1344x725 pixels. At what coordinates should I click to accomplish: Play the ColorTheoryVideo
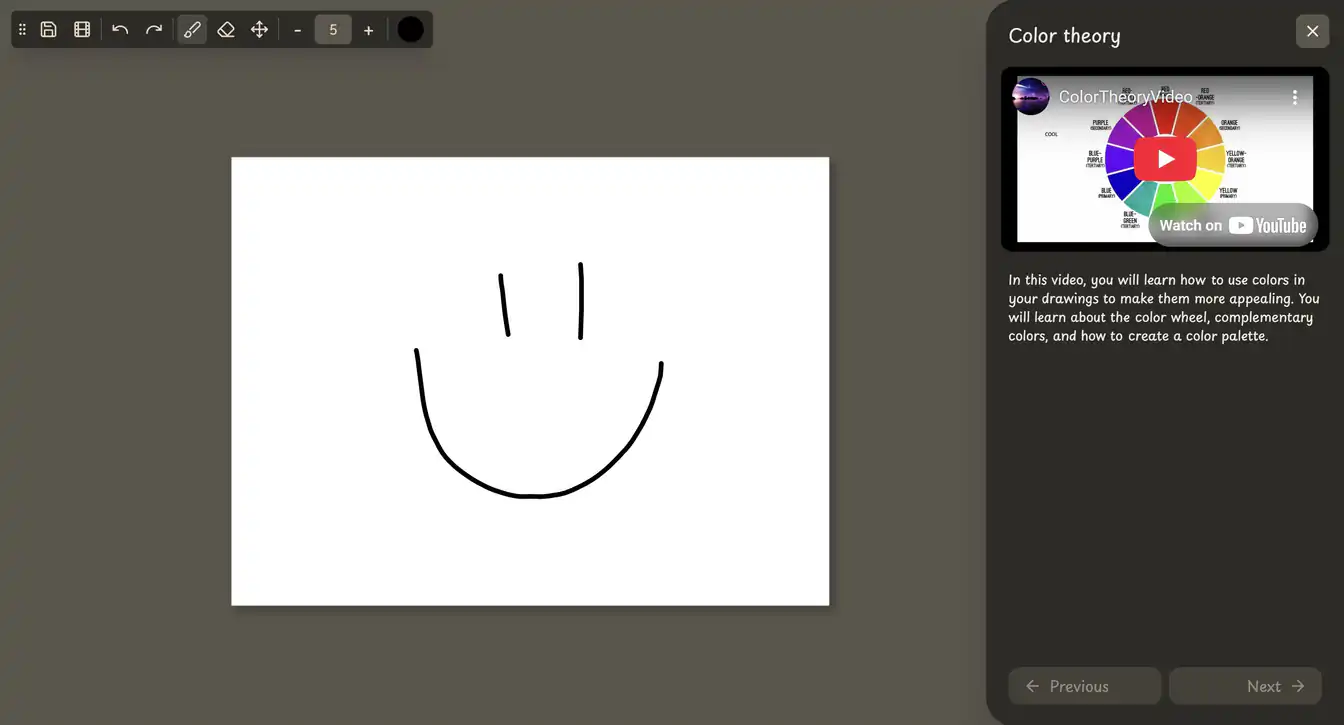(x=1164, y=158)
